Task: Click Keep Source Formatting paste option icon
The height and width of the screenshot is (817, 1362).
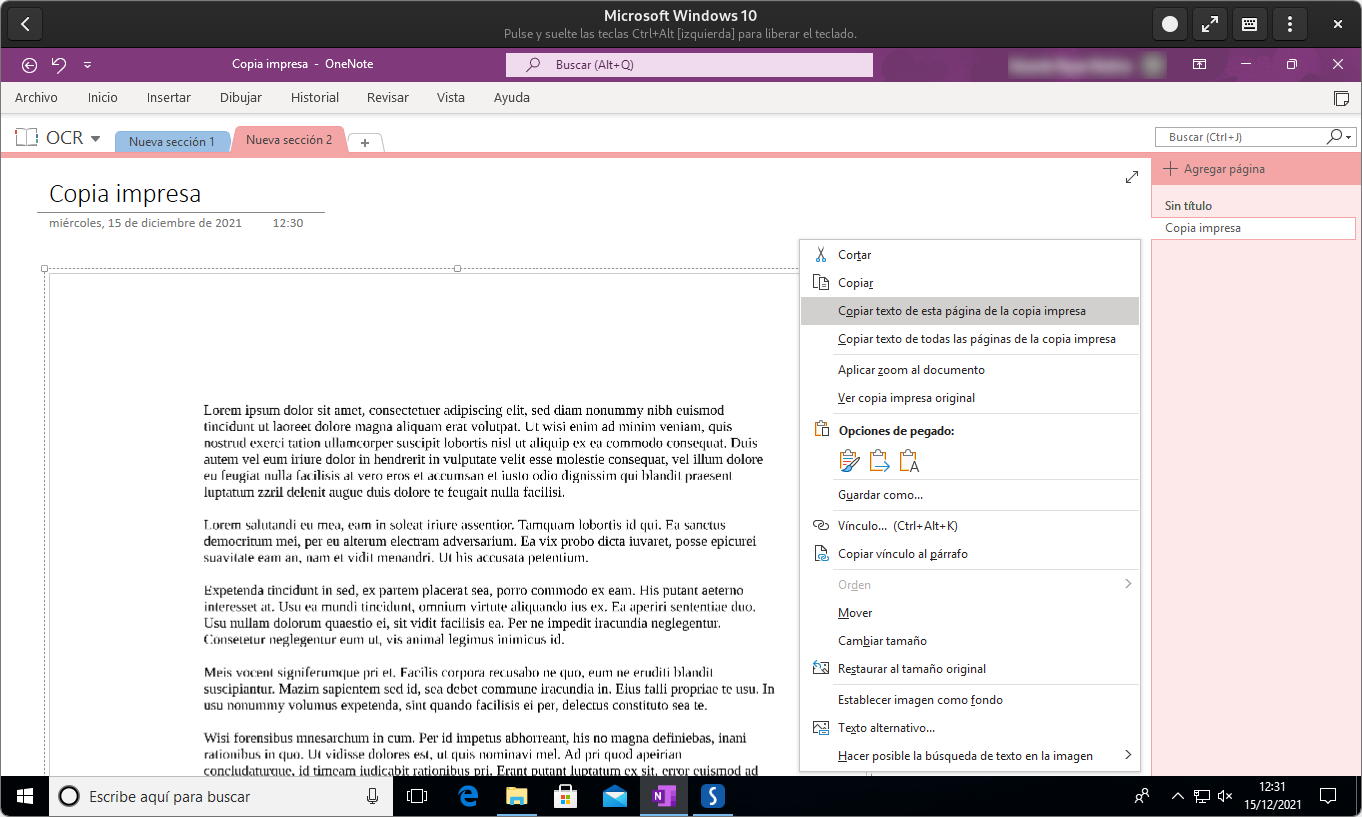Action: pos(849,461)
